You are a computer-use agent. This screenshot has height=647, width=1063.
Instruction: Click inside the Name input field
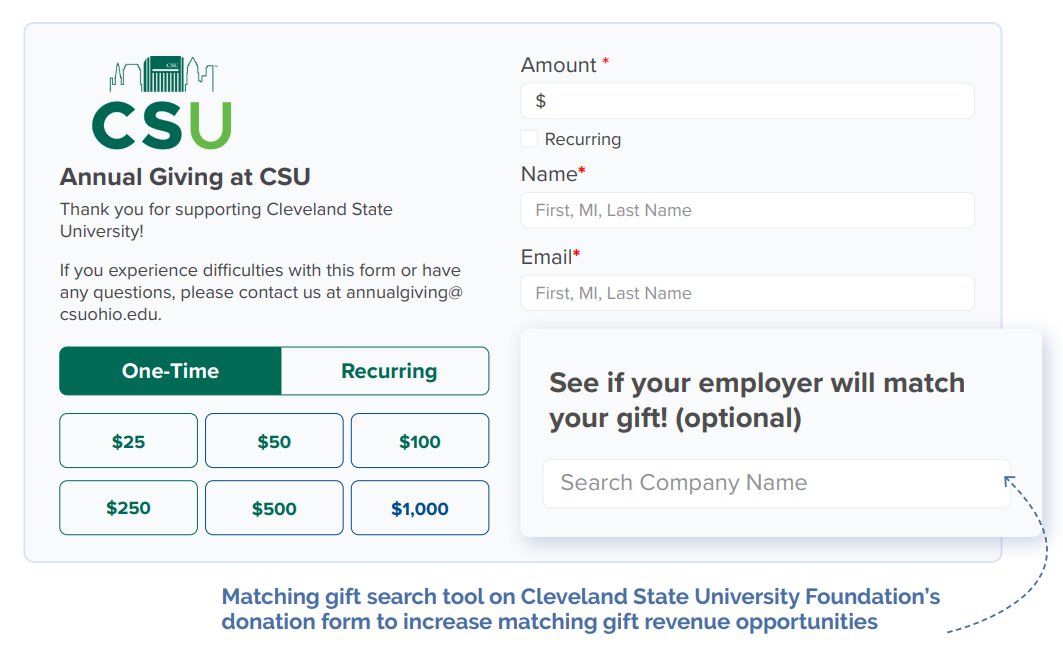click(746, 210)
